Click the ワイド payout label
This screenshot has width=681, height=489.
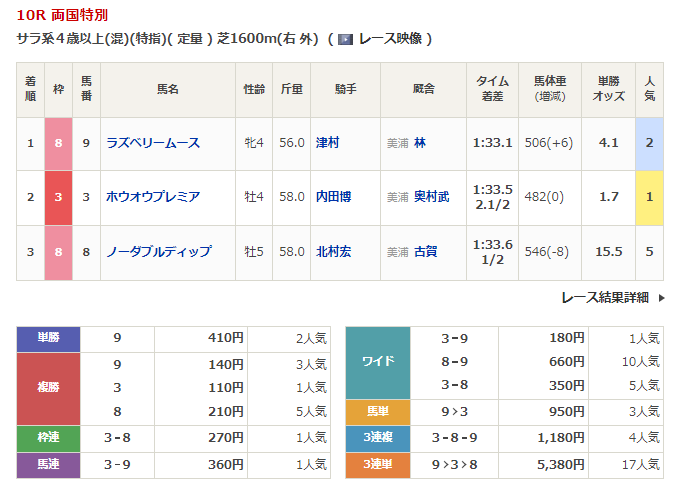[x=377, y=361]
